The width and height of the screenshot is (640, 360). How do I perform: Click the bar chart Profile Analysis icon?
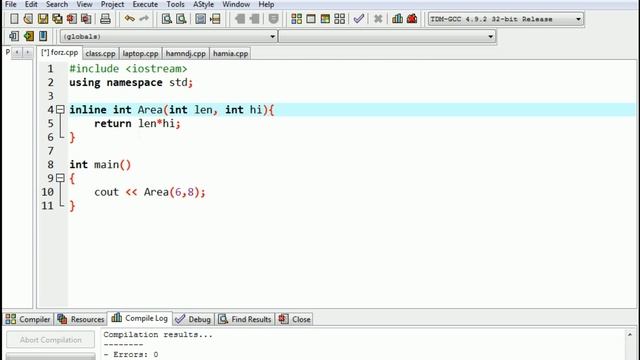click(x=398, y=19)
